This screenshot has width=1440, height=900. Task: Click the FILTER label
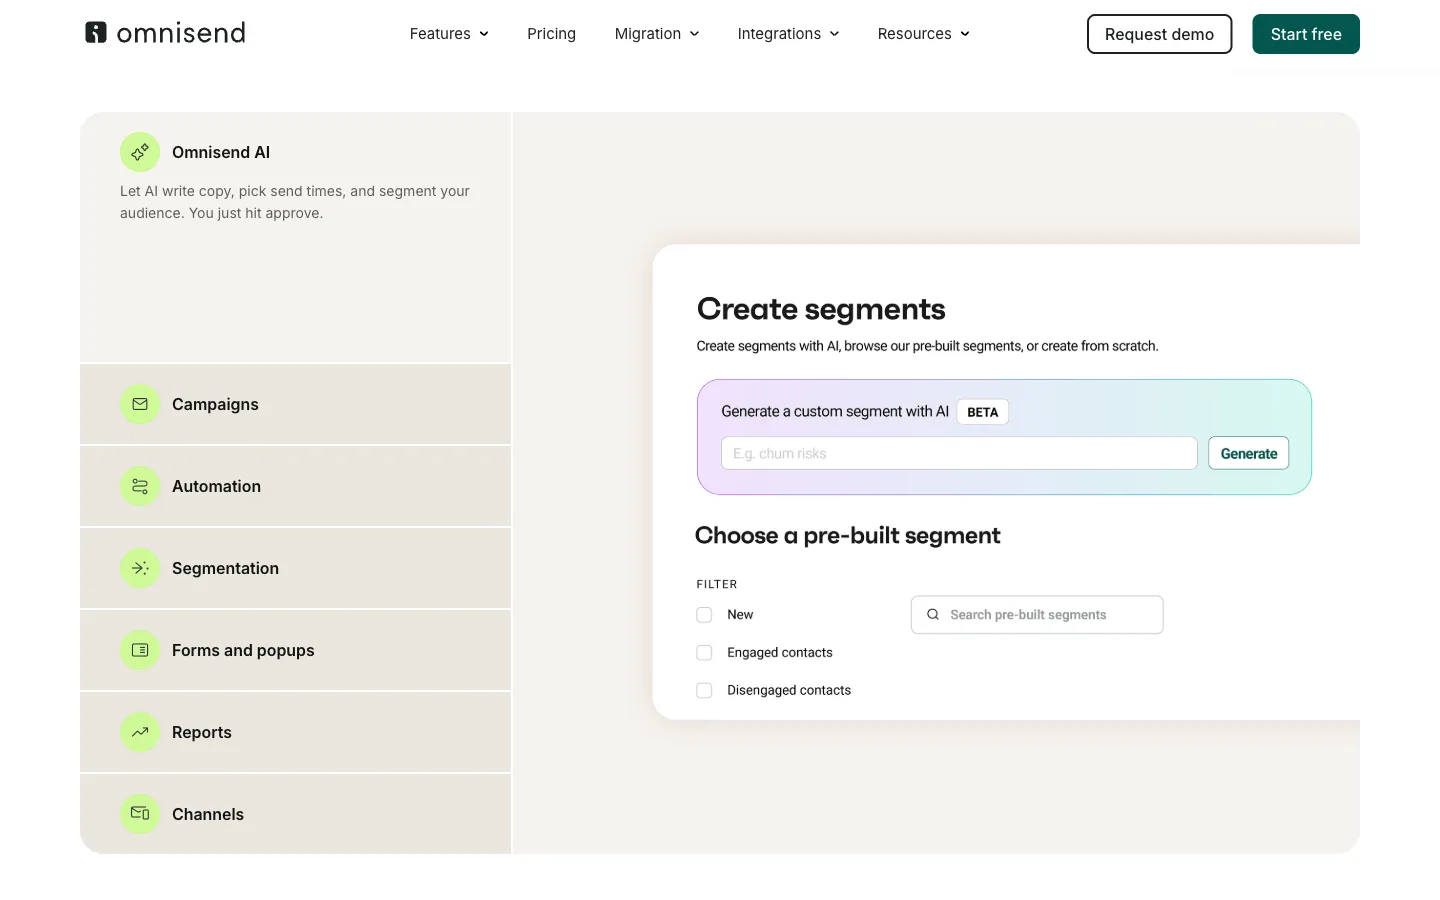tap(717, 584)
